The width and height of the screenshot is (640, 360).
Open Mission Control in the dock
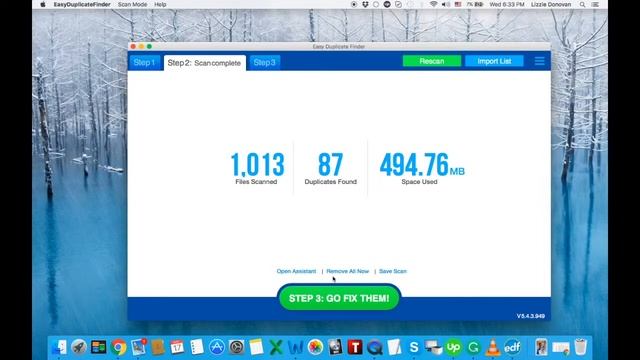coord(98,347)
